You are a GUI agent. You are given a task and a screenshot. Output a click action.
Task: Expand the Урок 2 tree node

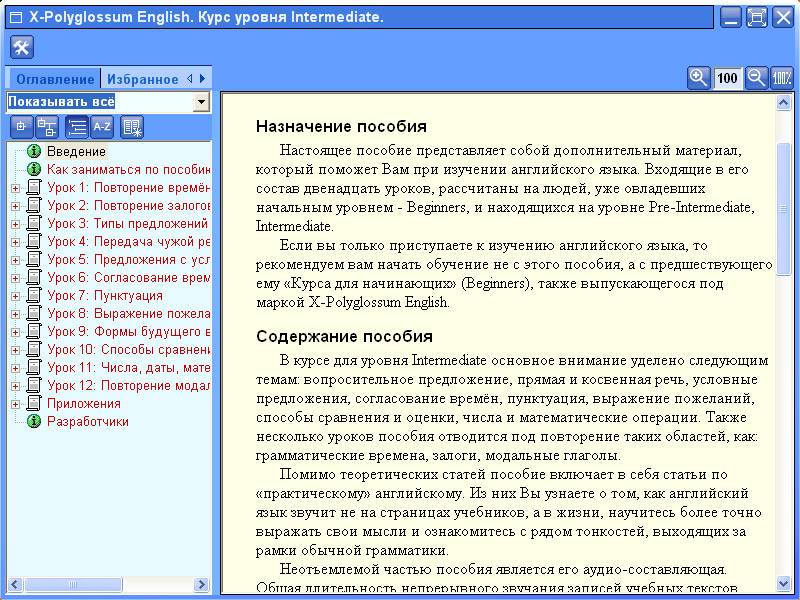15,206
